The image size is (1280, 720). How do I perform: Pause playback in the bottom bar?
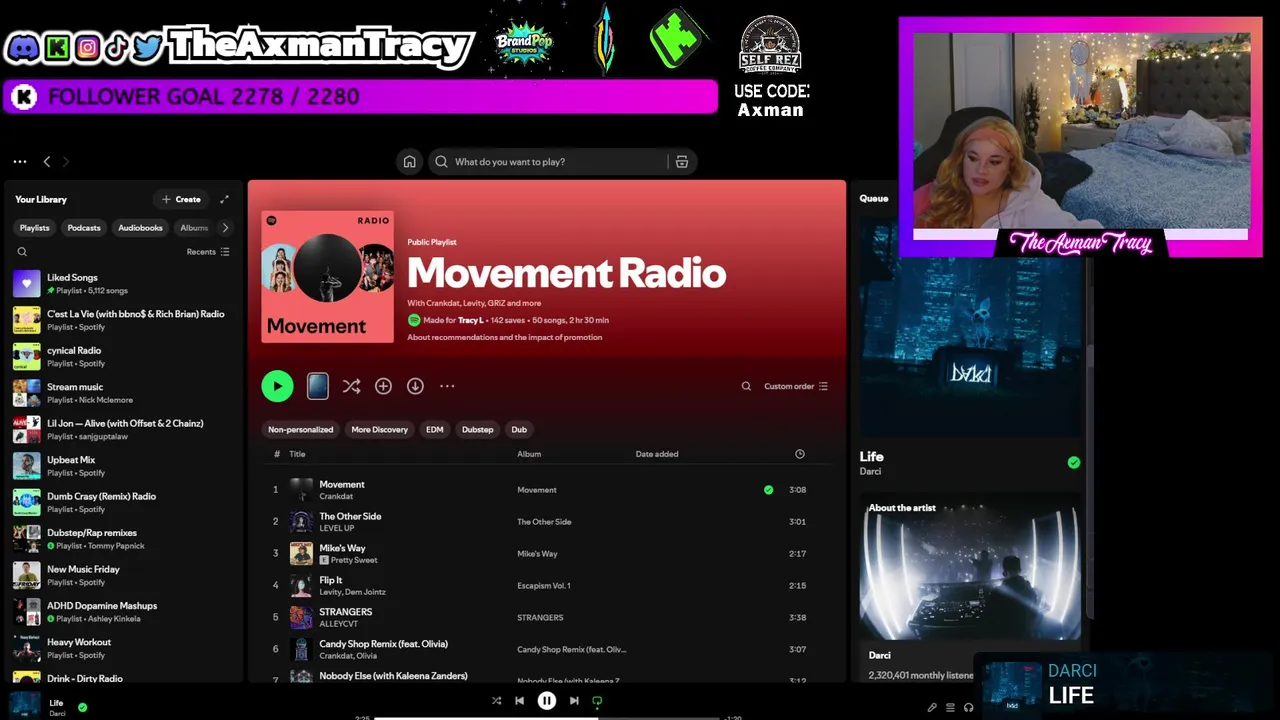(547, 701)
